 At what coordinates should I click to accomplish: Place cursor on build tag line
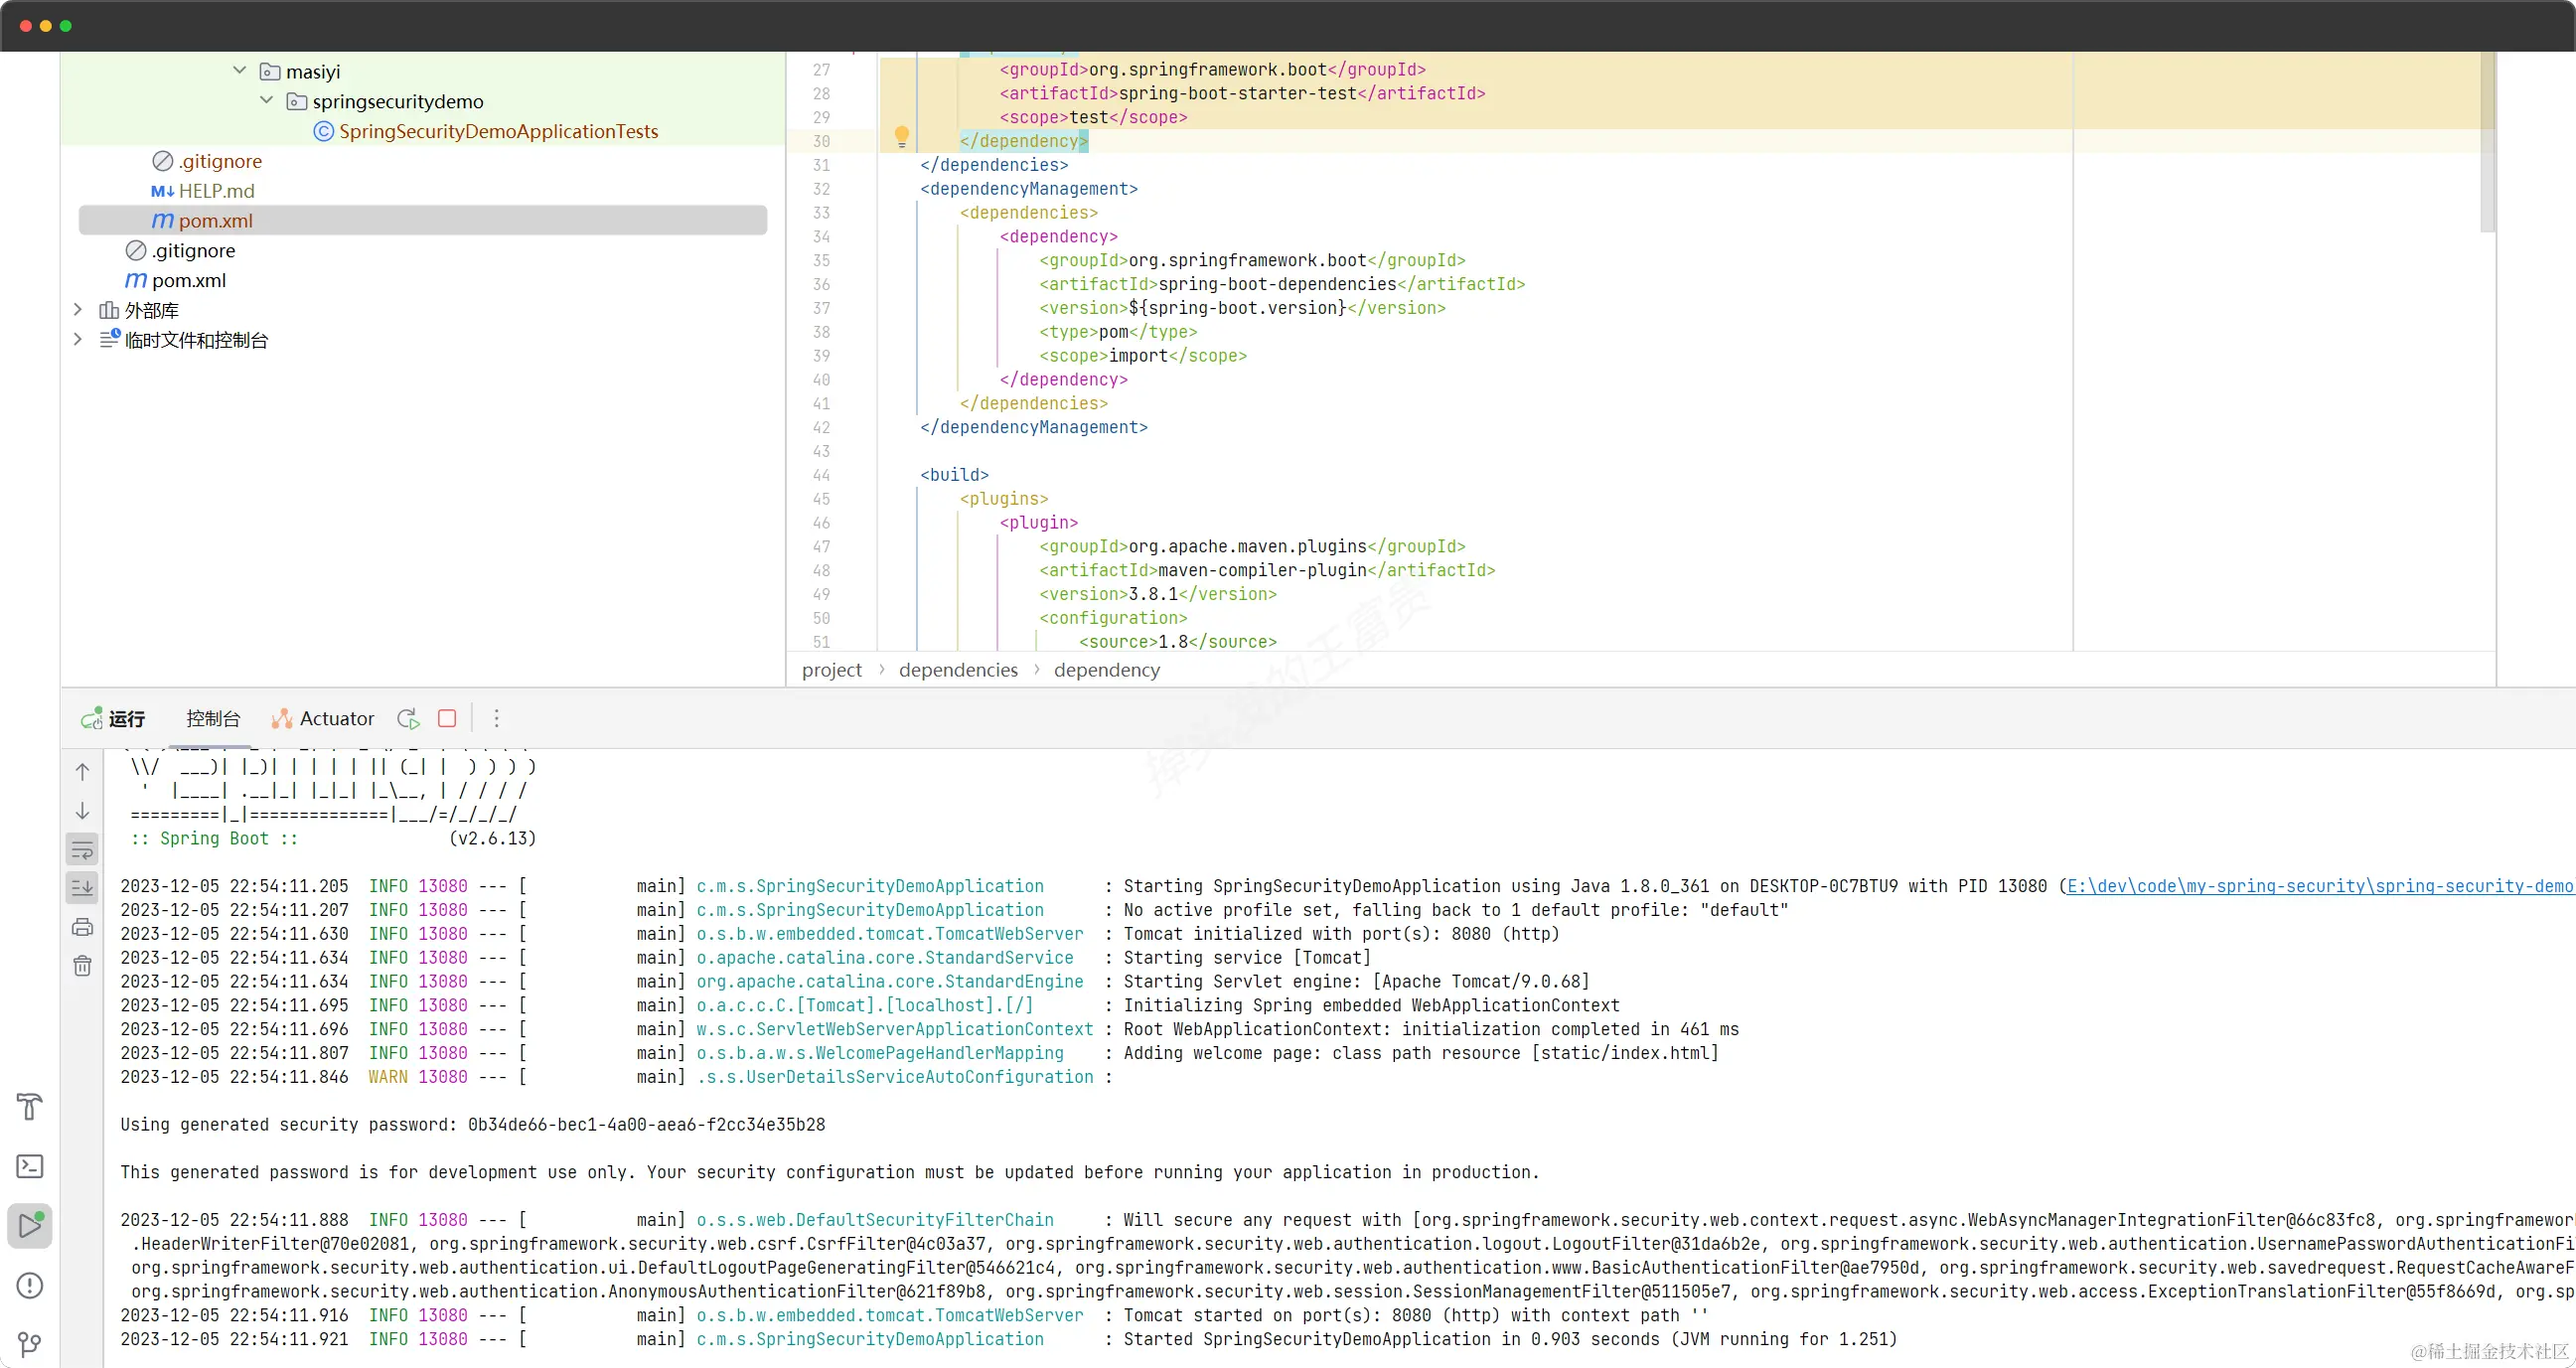(954, 475)
